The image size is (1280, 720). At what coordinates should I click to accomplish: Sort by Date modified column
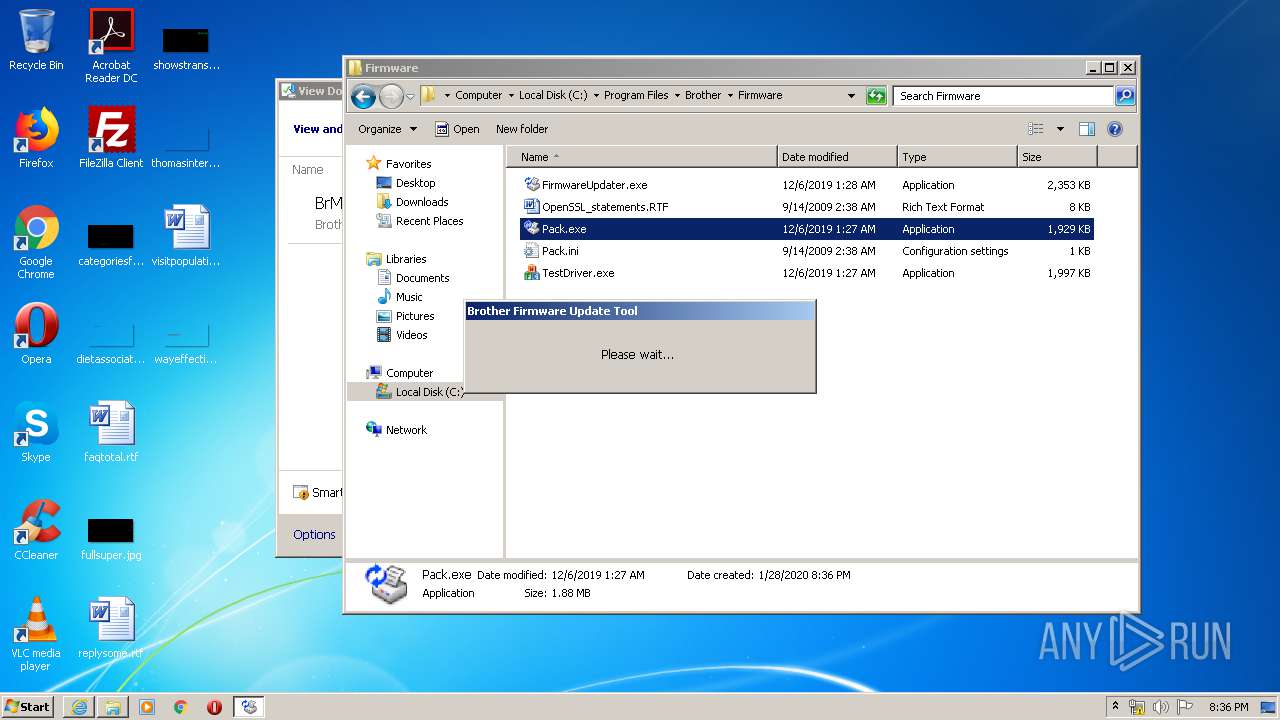[x=837, y=157]
